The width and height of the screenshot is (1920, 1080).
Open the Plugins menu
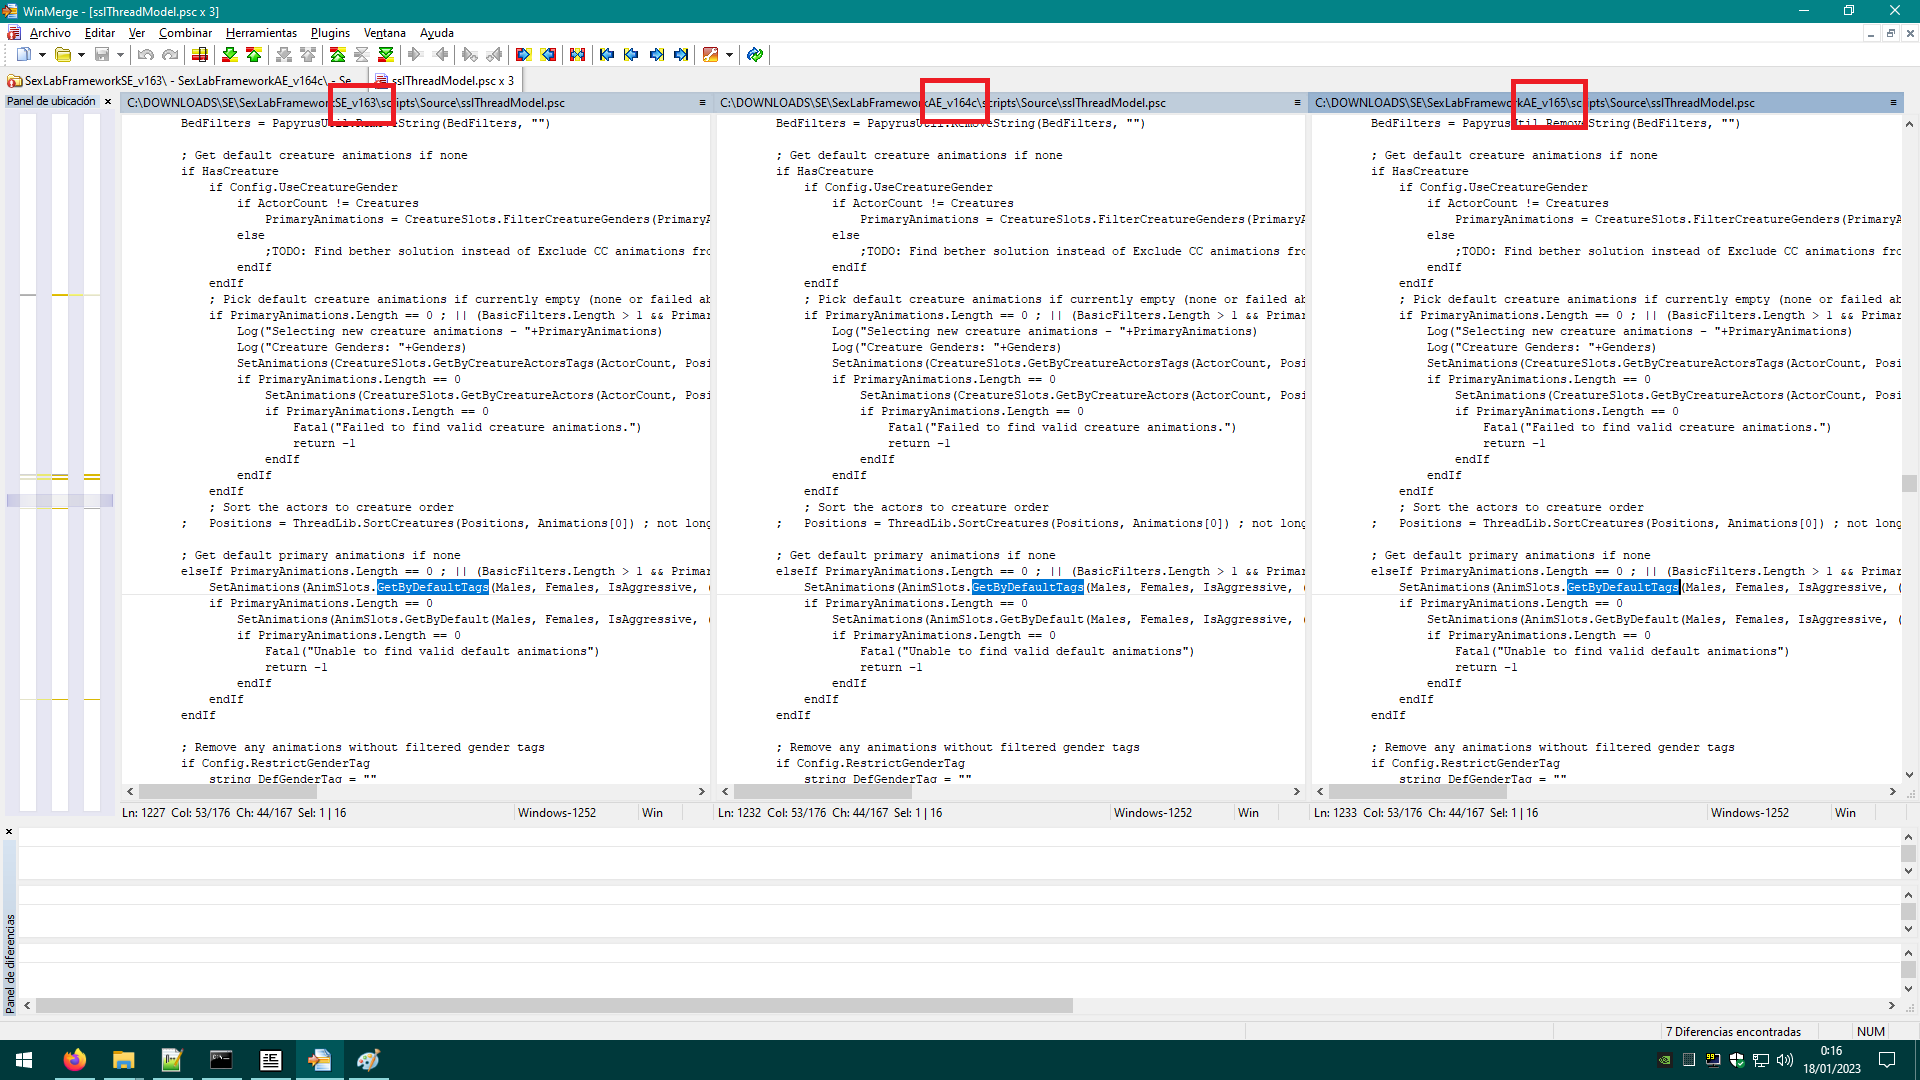point(330,33)
